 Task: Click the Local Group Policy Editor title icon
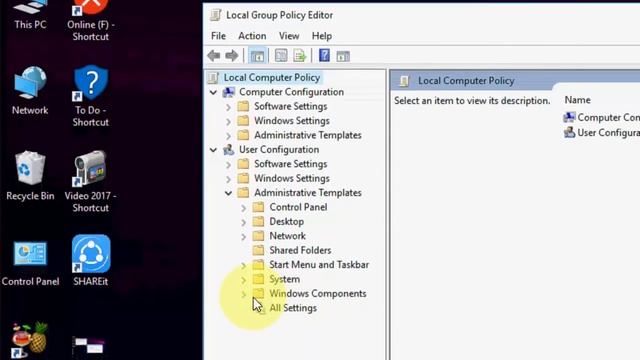click(215, 15)
